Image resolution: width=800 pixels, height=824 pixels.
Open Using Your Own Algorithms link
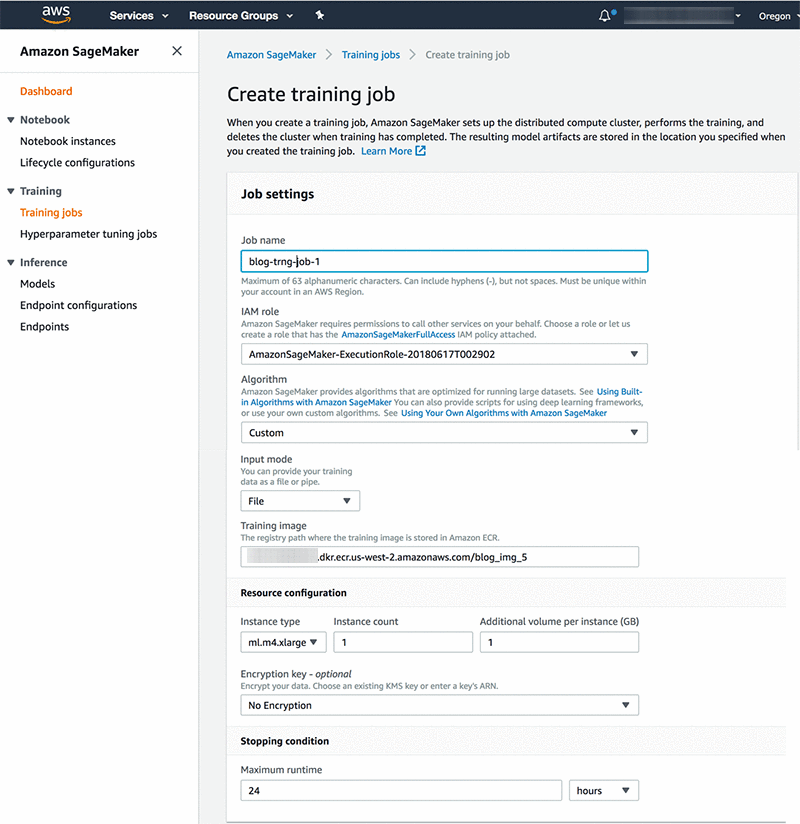[x=504, y=414]
